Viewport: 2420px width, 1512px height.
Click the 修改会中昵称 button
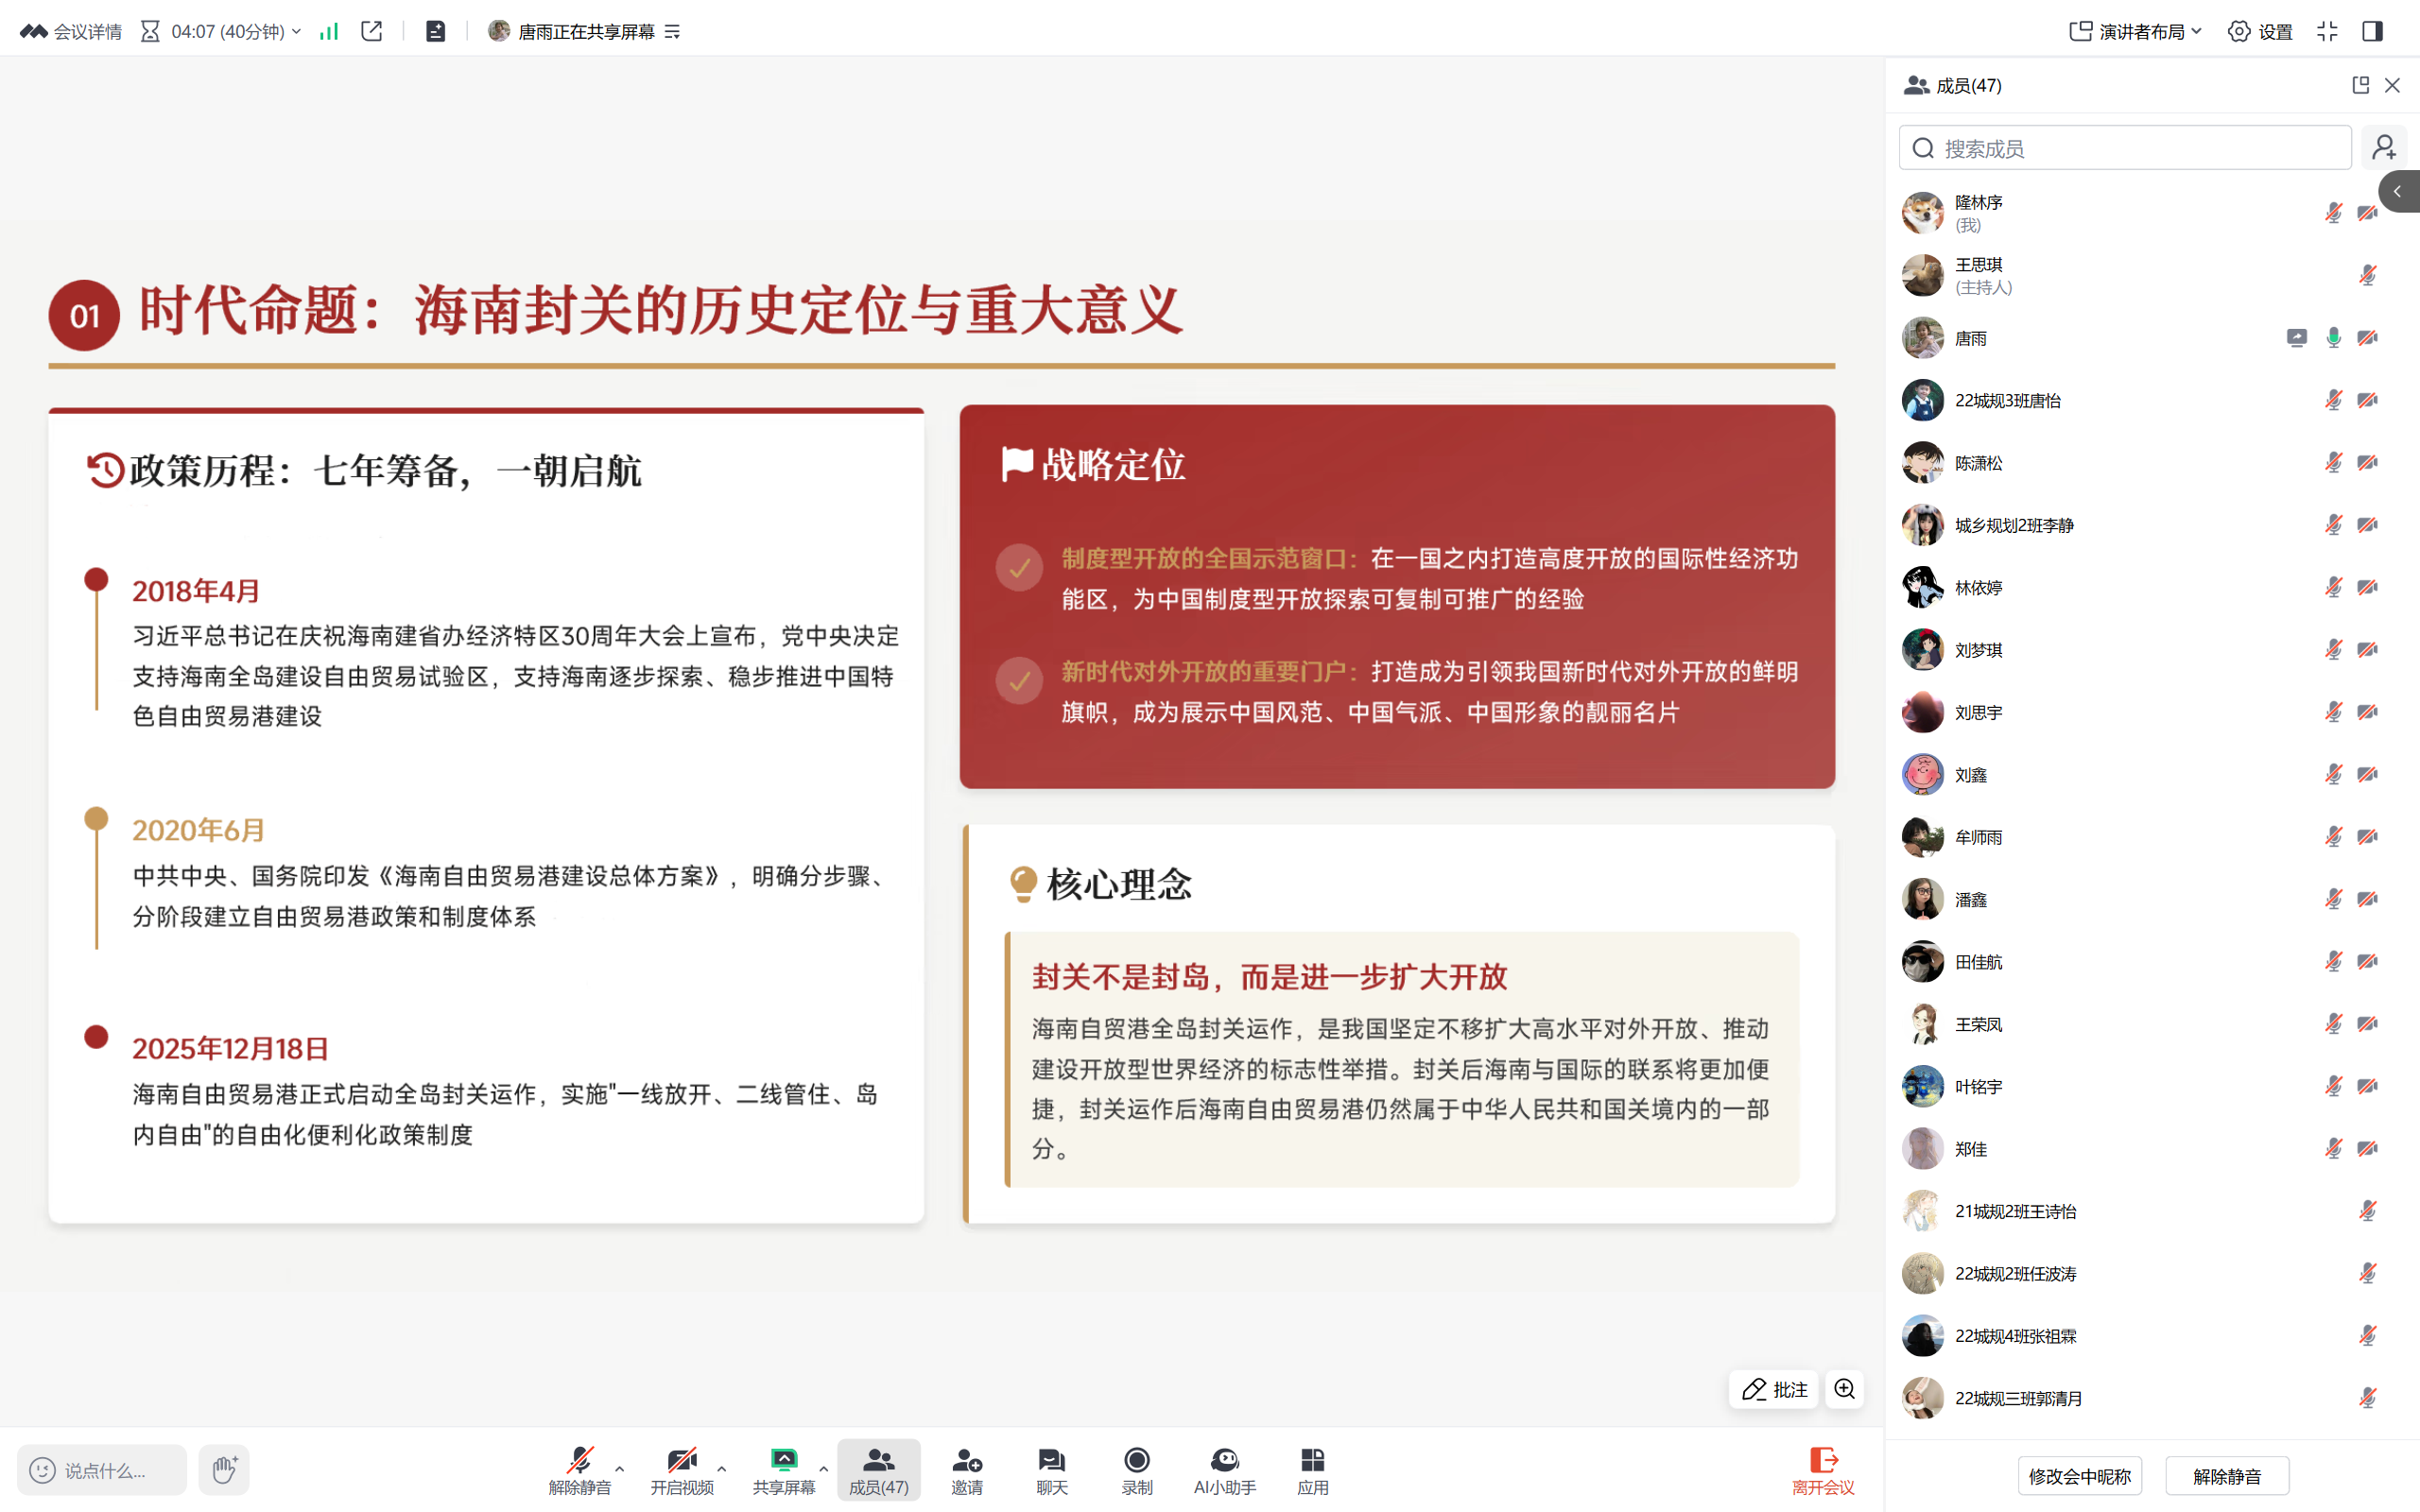point(2079,1475)
